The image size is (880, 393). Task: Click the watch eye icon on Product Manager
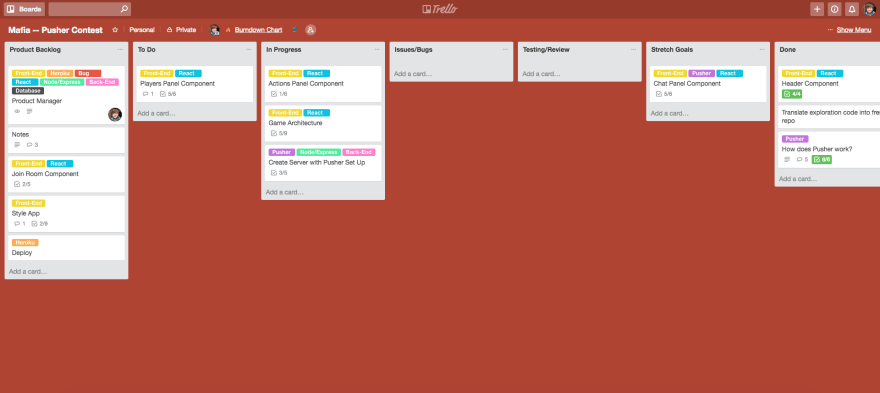coord(17,111)
